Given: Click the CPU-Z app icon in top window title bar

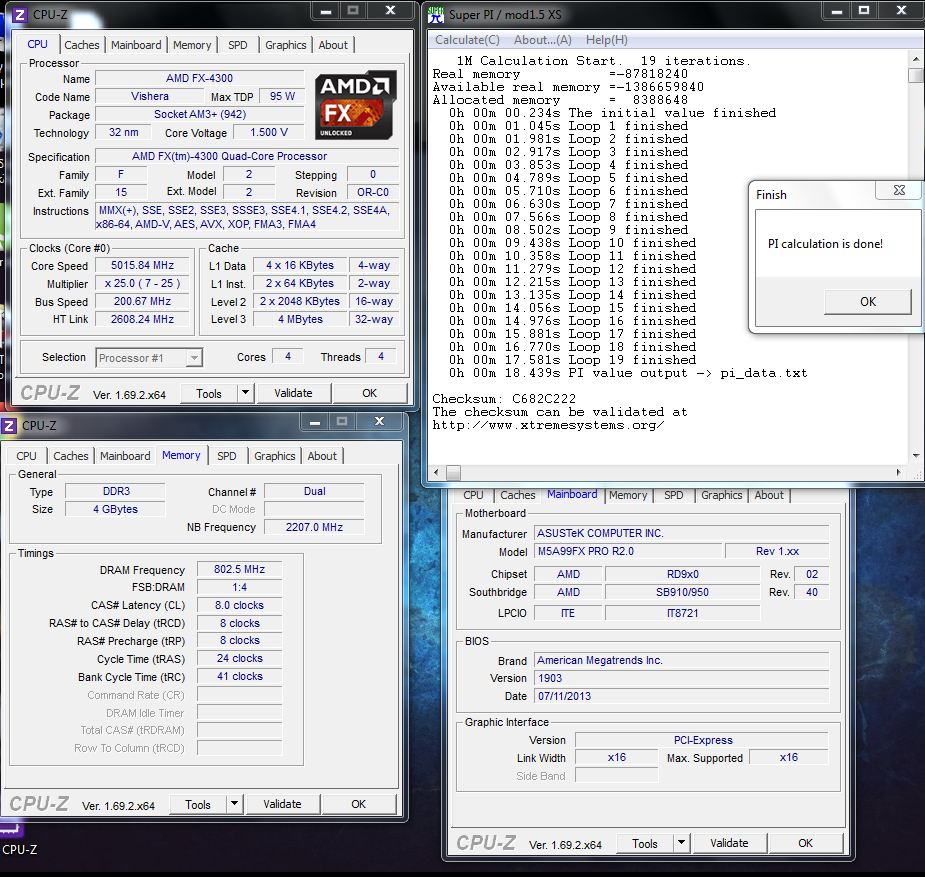Looking at the screenshot, I should pyautogui.click(x=19, y=14).
